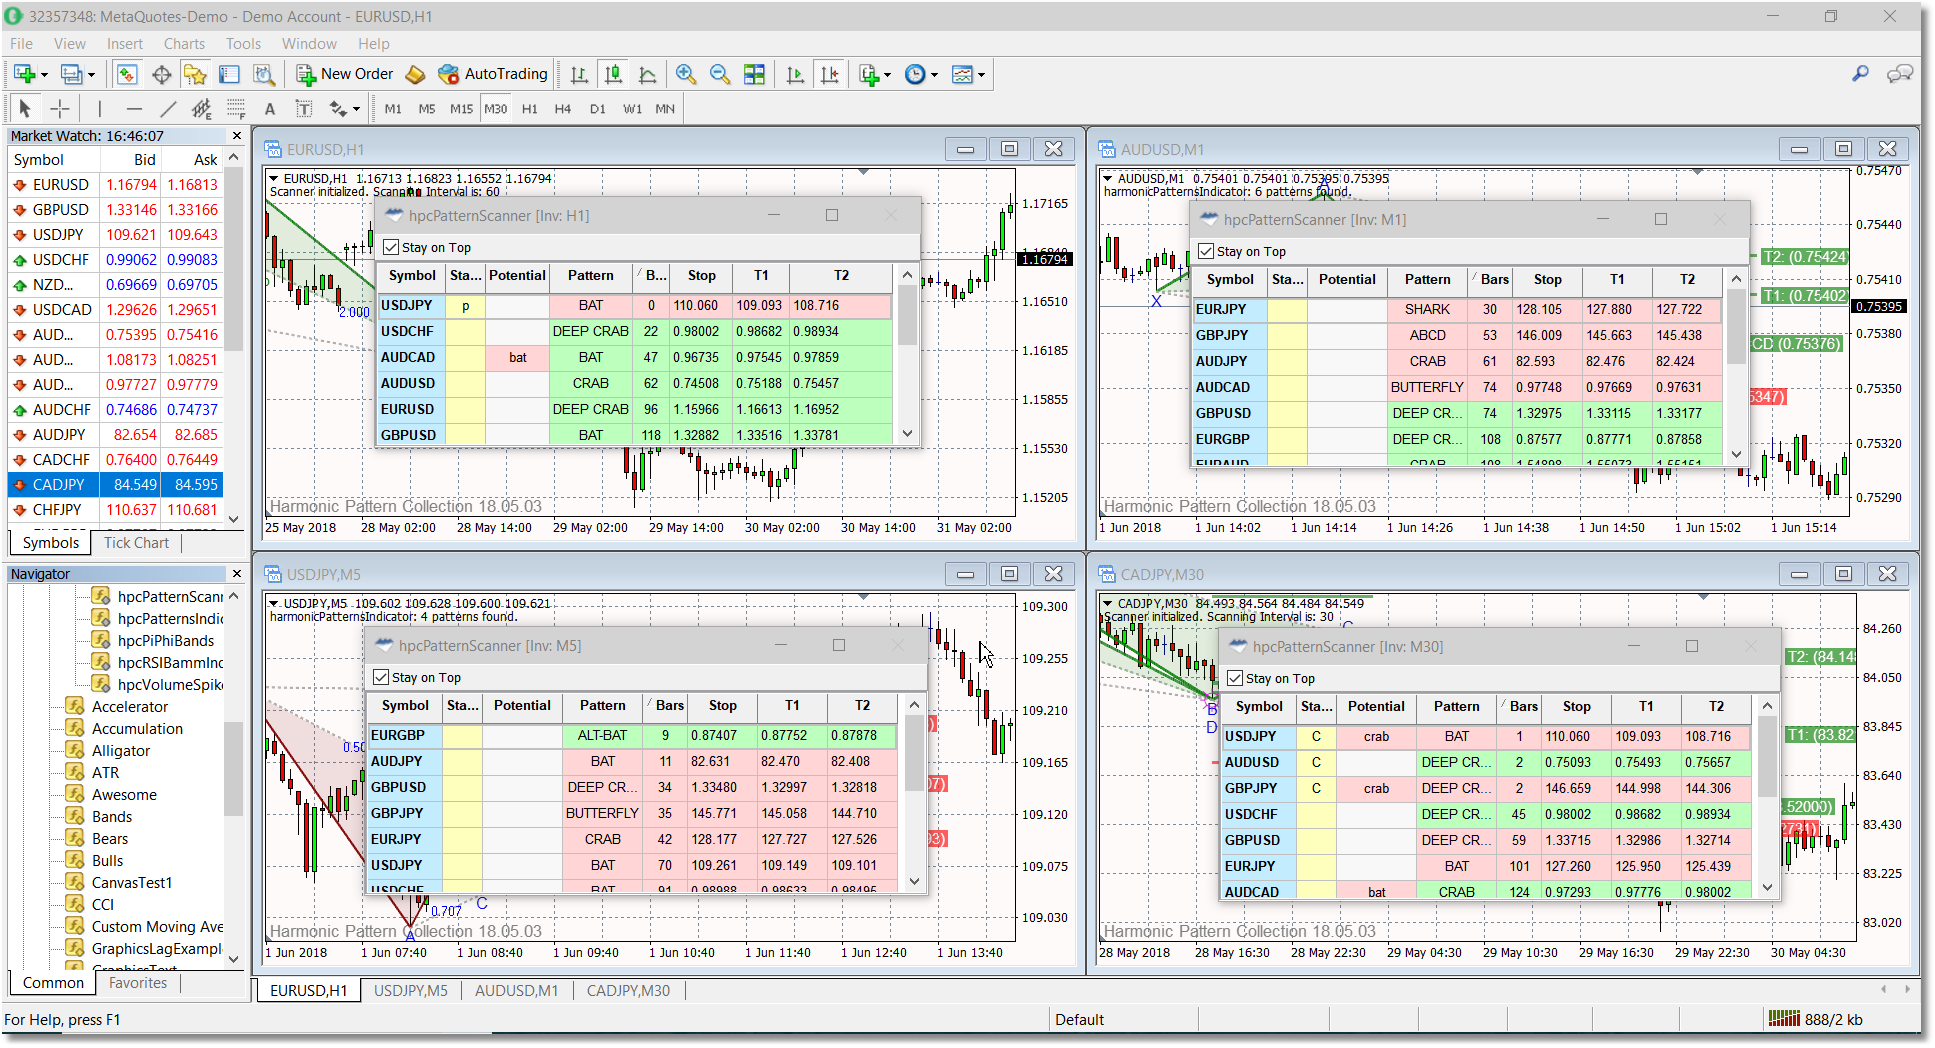Select the Fibonacci Retracement tool
1935x1048 pixels.
click(x=236, y=109)
